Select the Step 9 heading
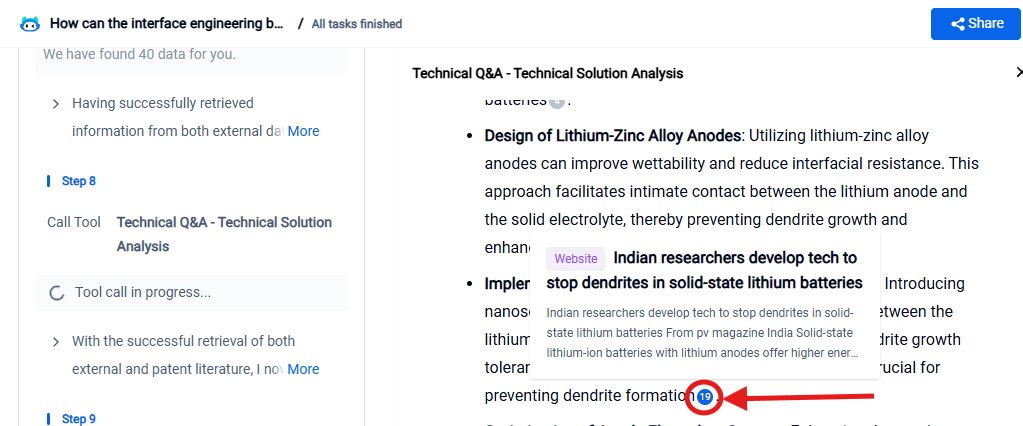This screenshot has width=1023, height=426. point(79,419)
